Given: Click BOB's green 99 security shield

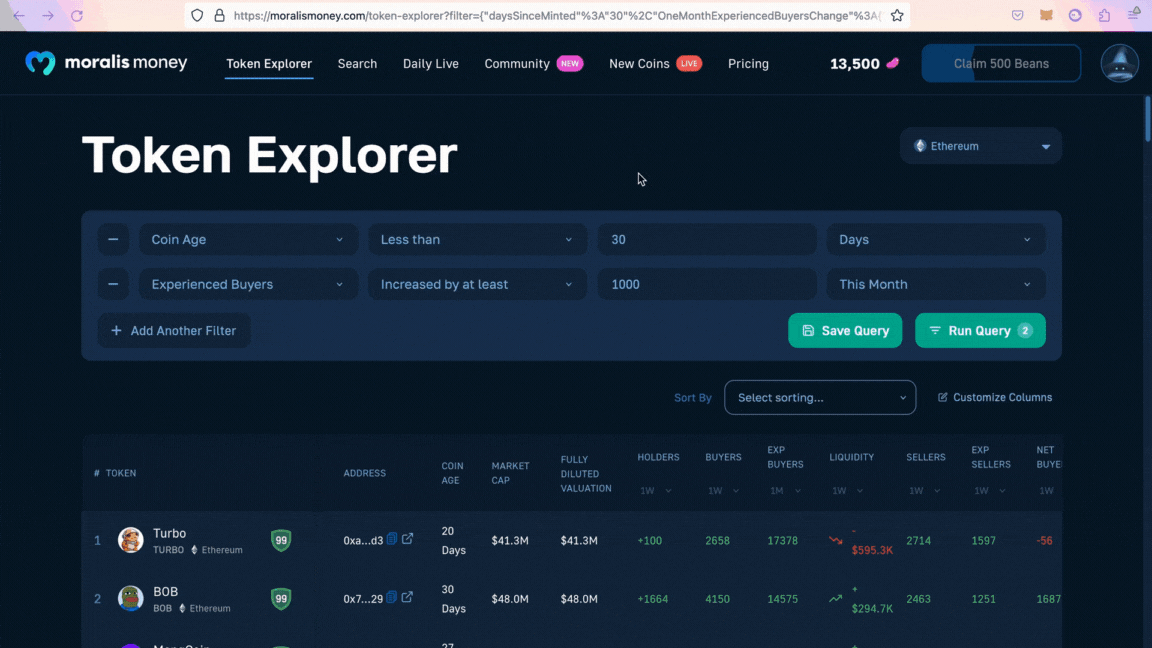Looking at the screenshot, I should [x=281, y=599].
